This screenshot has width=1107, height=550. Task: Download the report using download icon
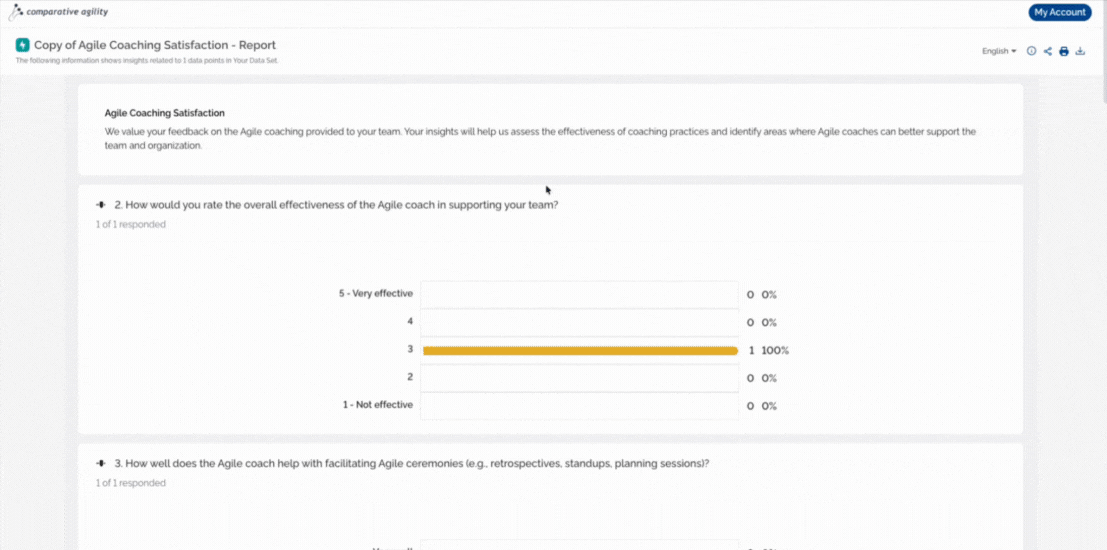[x=1080, y=51]
